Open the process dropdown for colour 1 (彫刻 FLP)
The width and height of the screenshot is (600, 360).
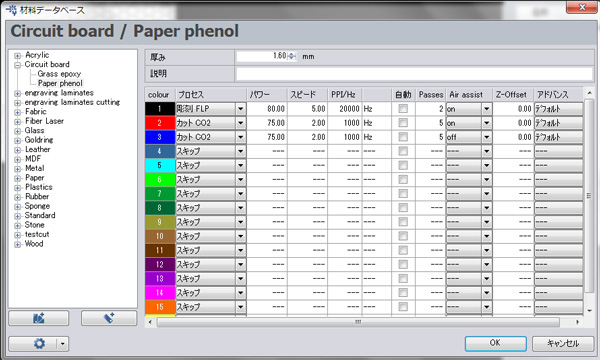tap(240, 109)
